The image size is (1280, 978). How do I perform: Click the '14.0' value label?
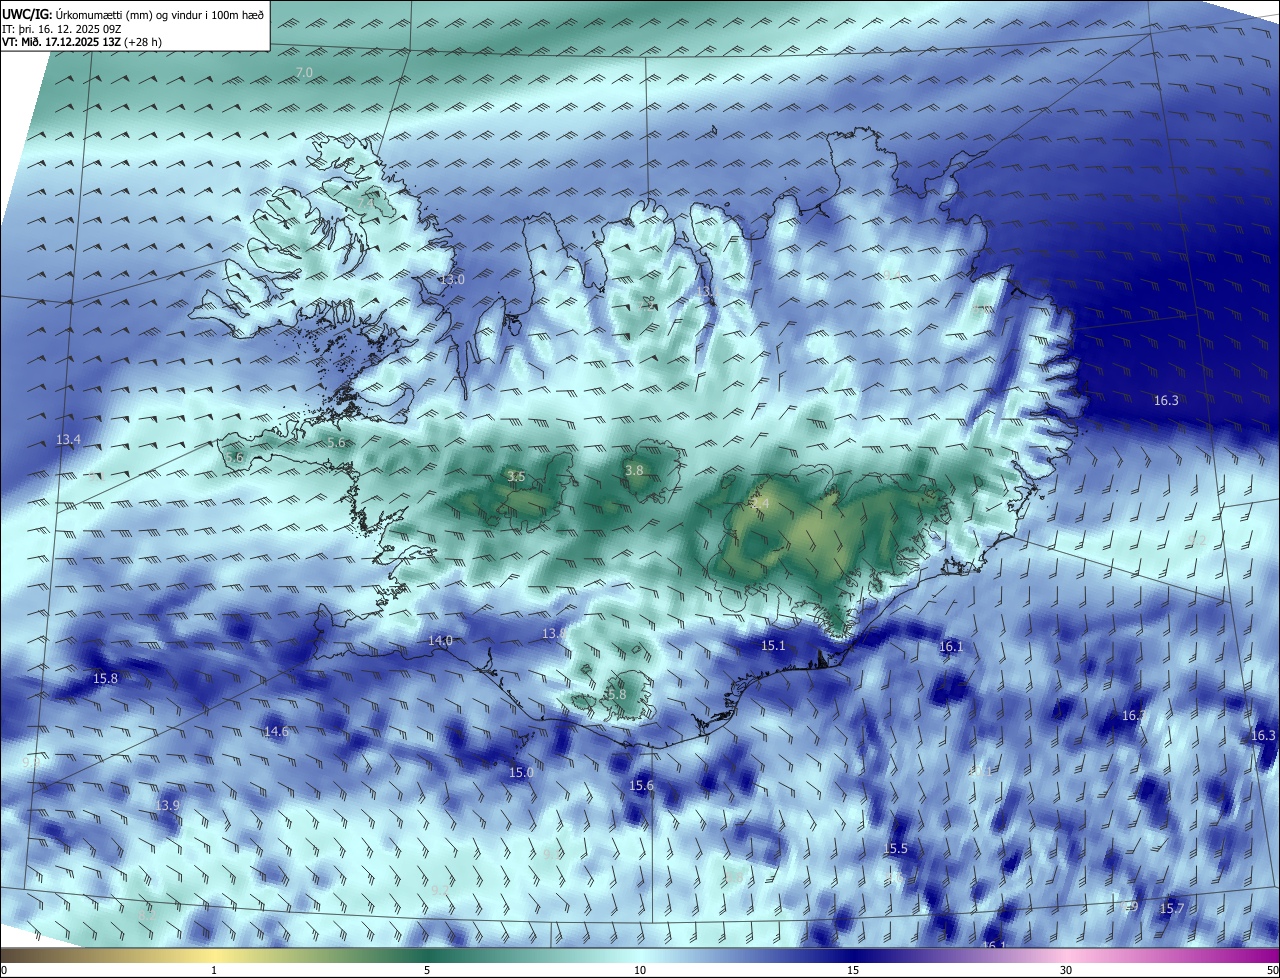tap(440, 640)
